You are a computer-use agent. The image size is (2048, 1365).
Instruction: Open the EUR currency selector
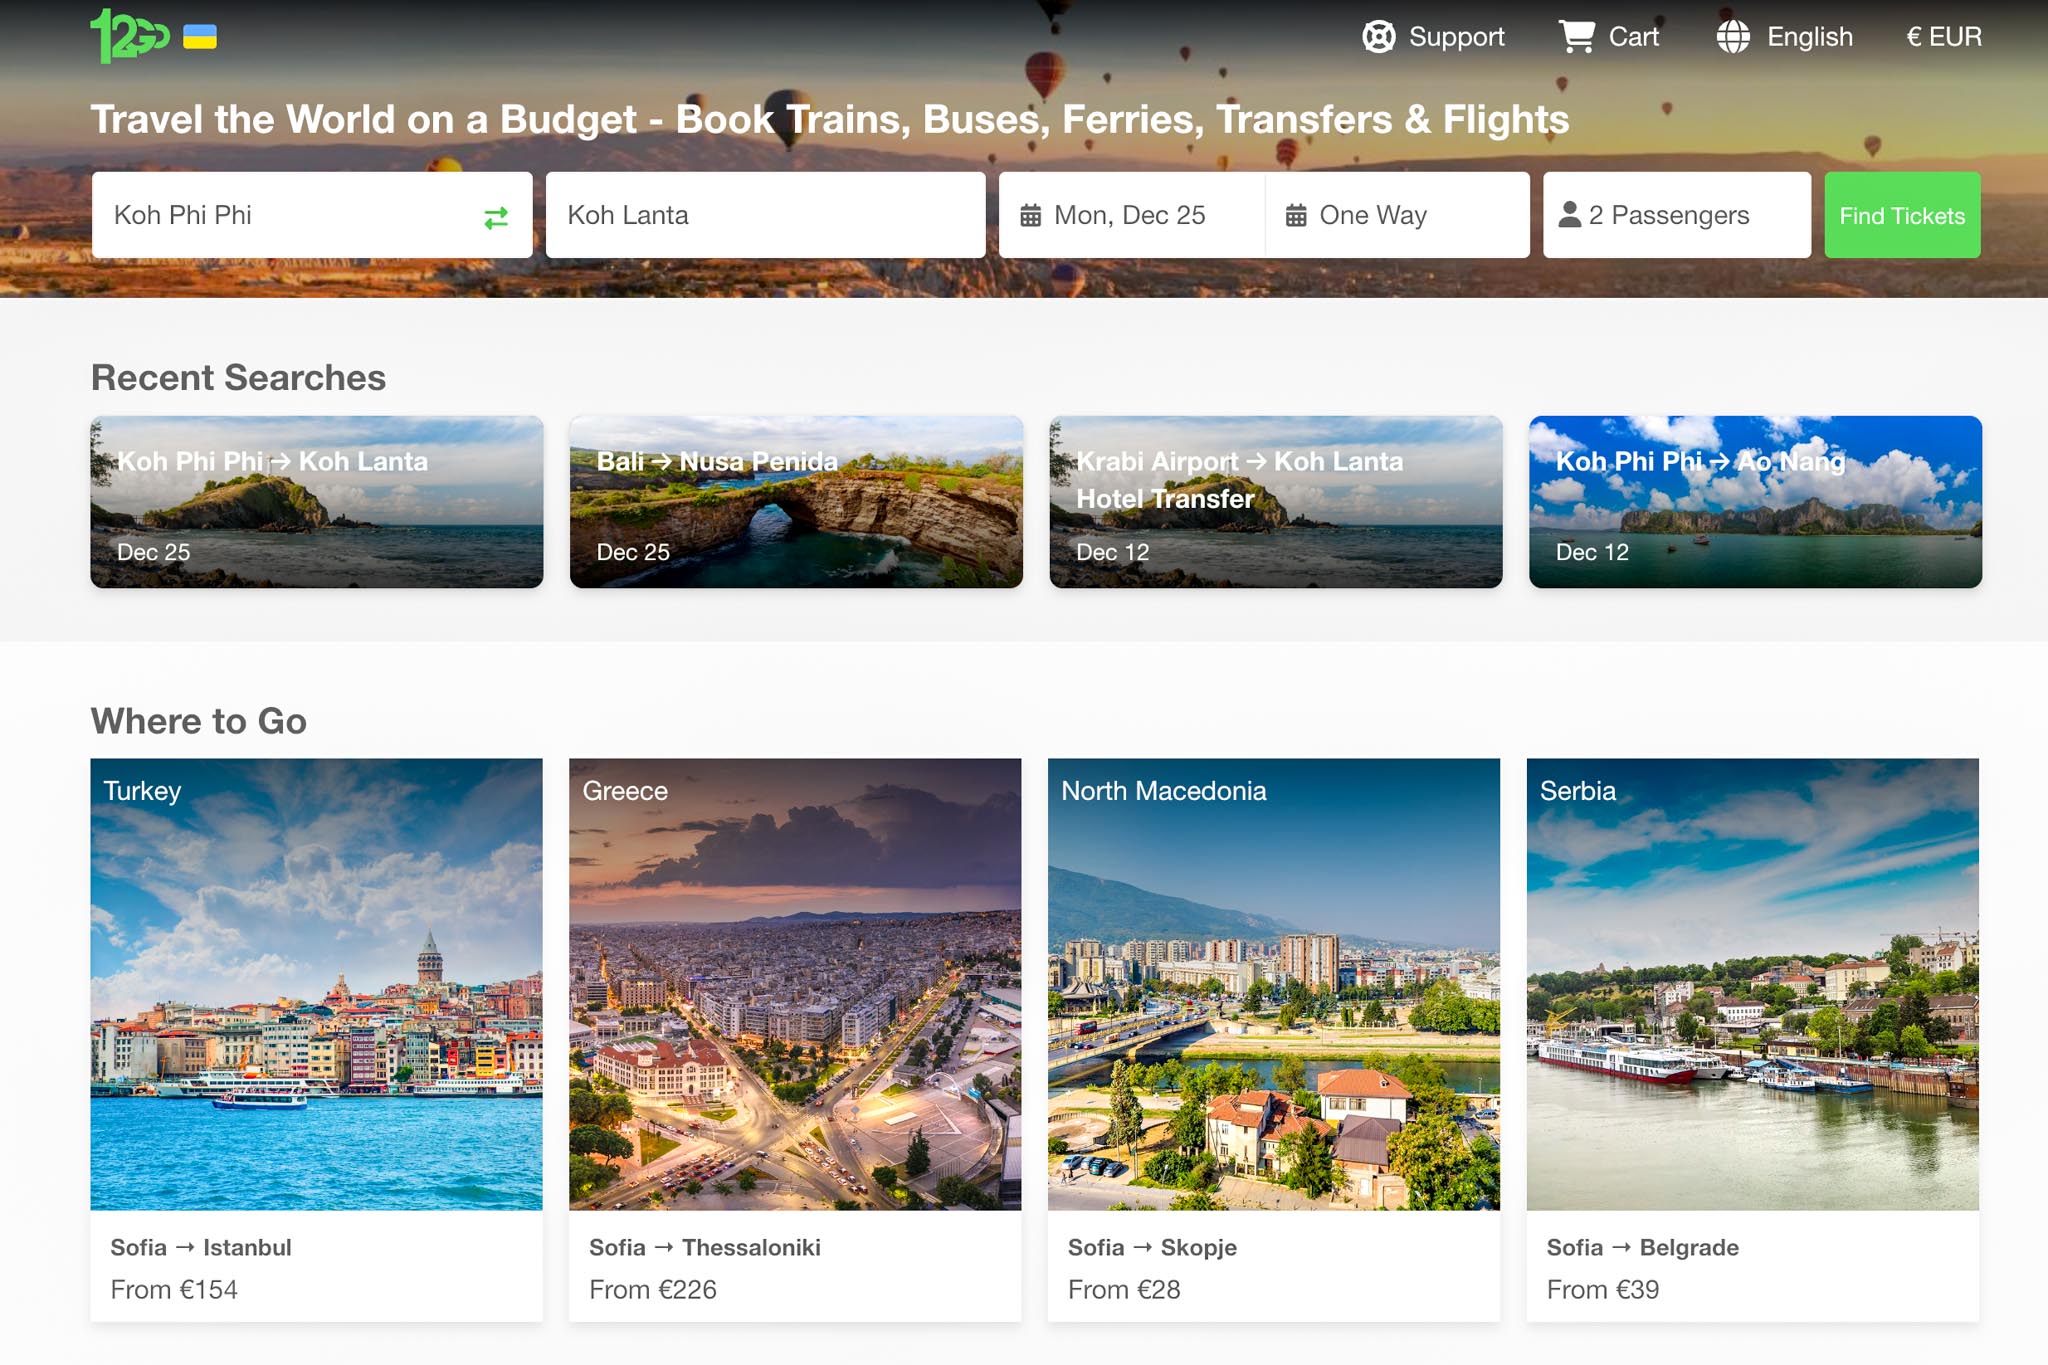pos(1944,37)
